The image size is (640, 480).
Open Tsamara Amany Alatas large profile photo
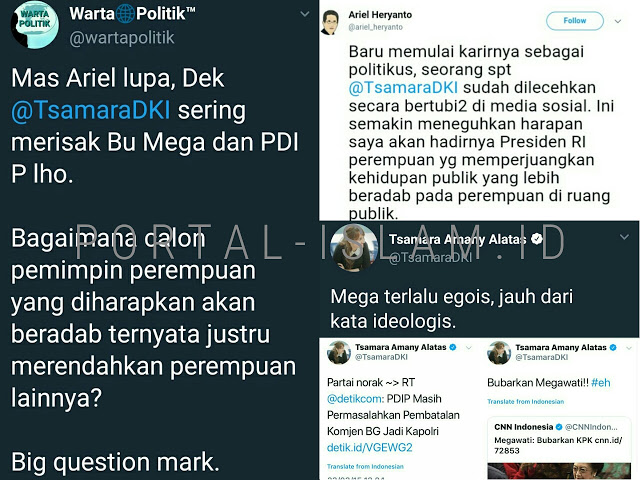pos(354,247)
